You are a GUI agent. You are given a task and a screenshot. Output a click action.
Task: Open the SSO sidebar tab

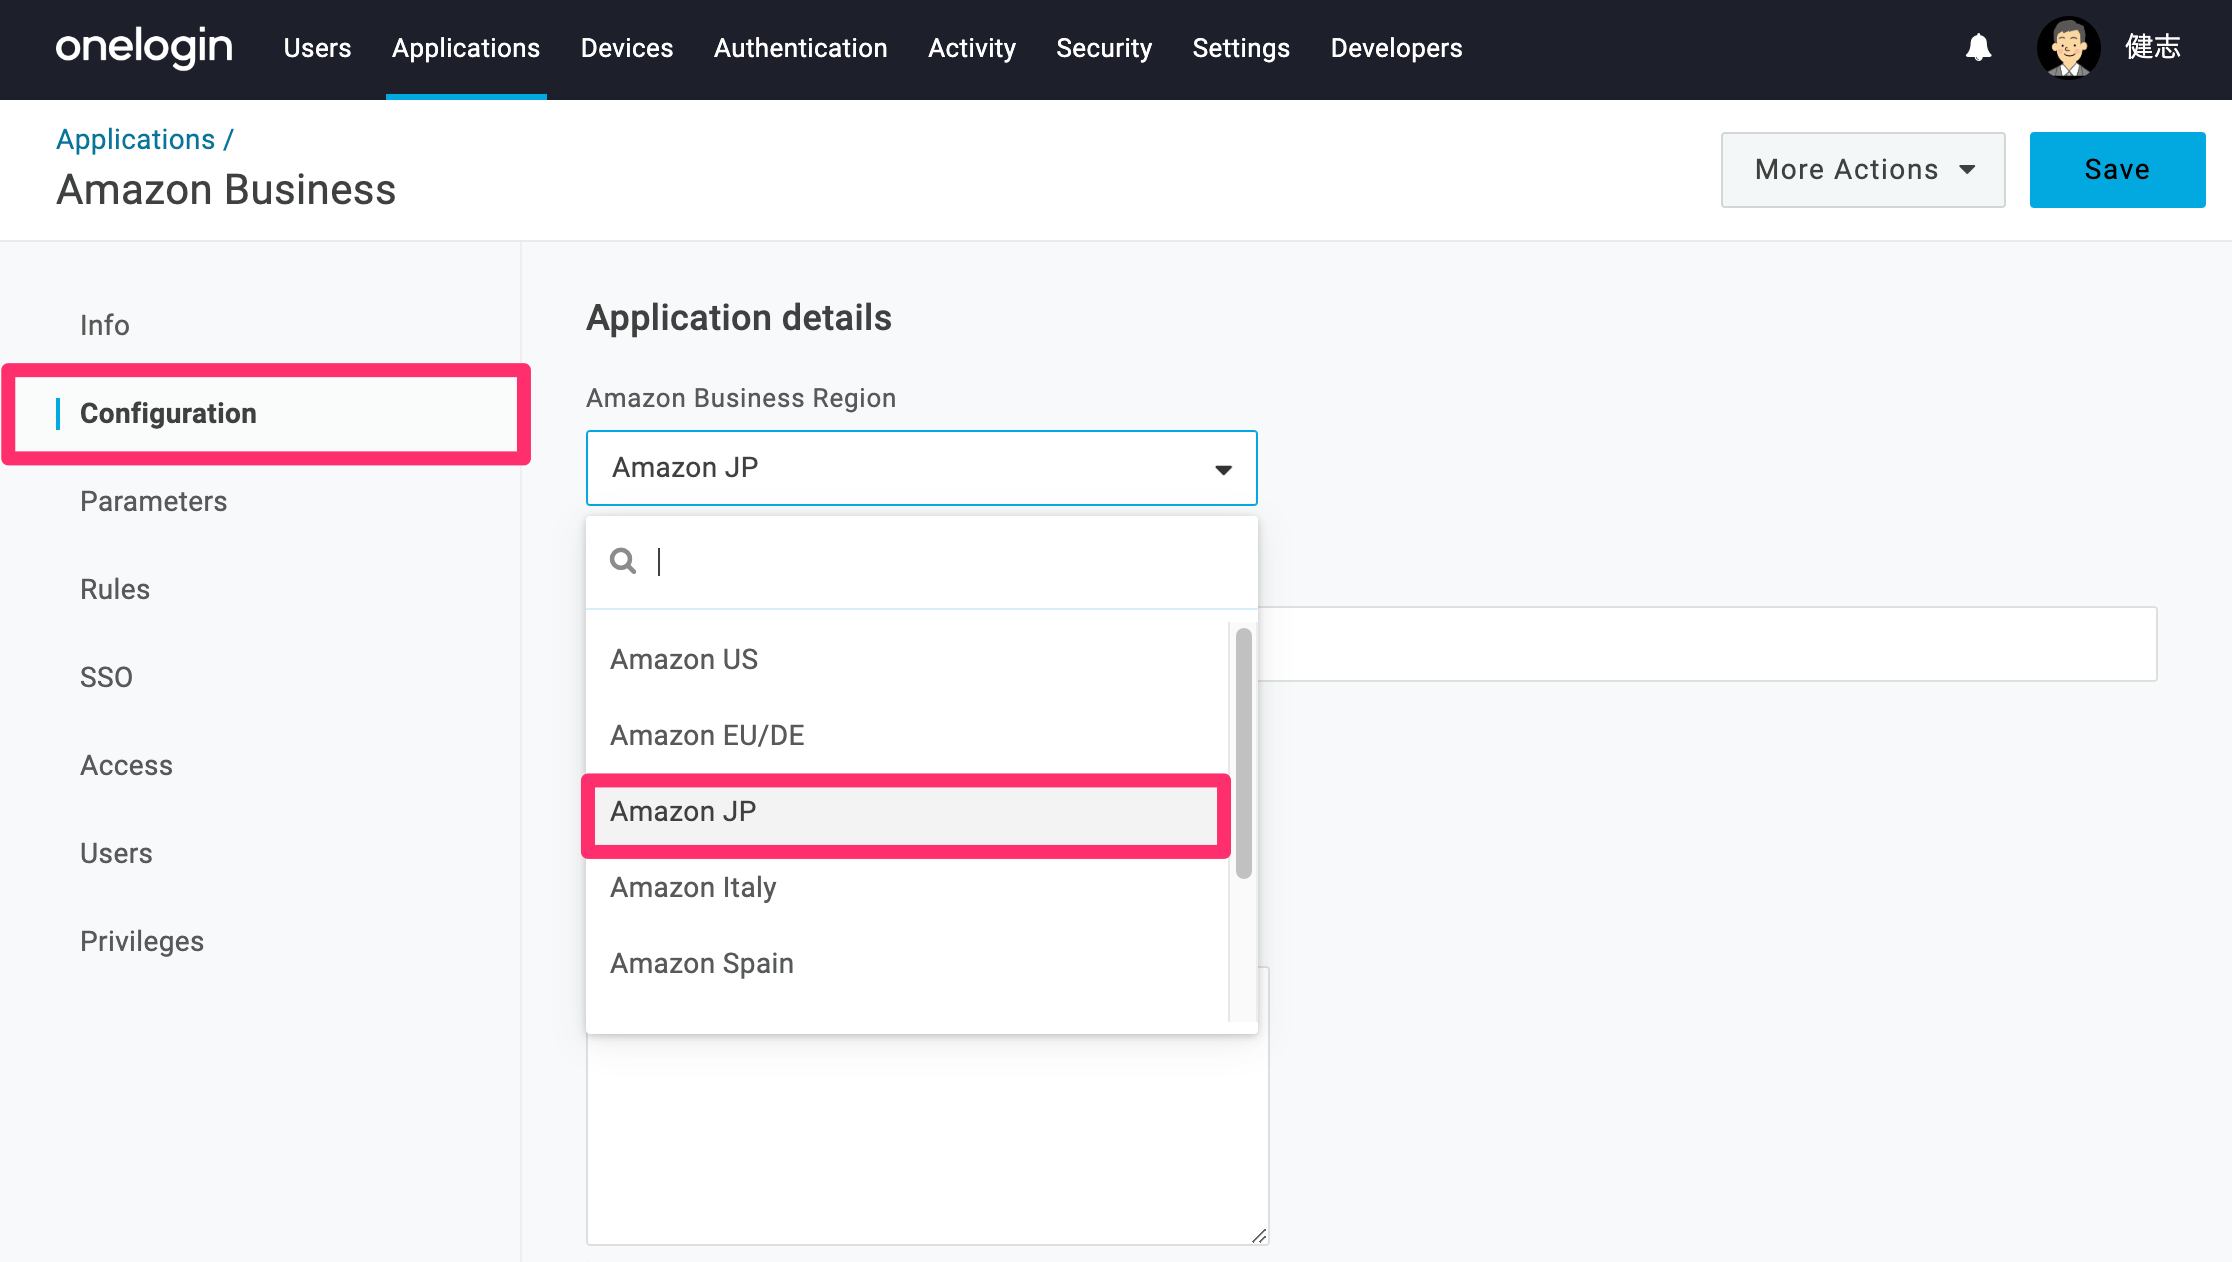(106, 677)
